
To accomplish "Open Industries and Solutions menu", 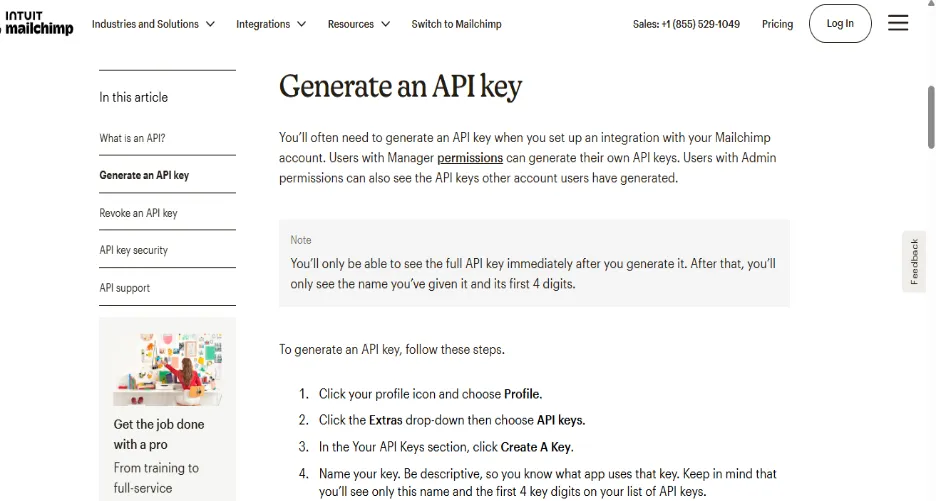I will point(145,24).
